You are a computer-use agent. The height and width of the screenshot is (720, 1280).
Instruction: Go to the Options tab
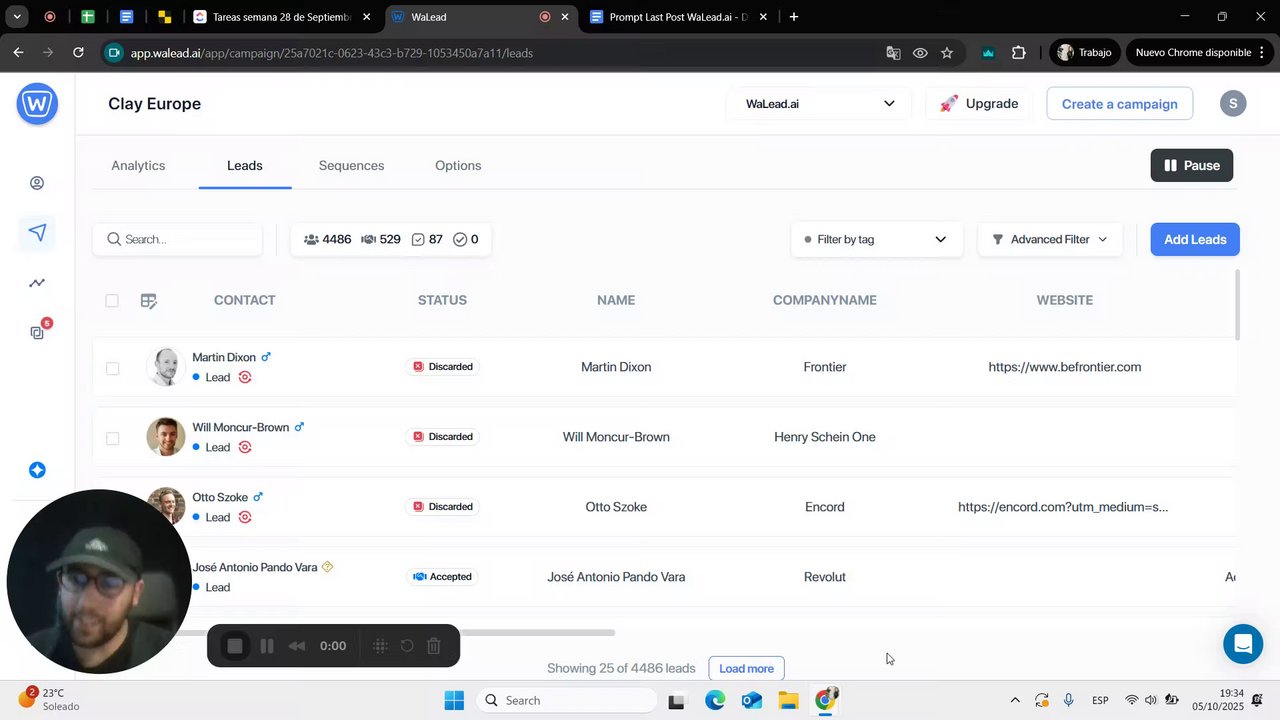[458, 166]
